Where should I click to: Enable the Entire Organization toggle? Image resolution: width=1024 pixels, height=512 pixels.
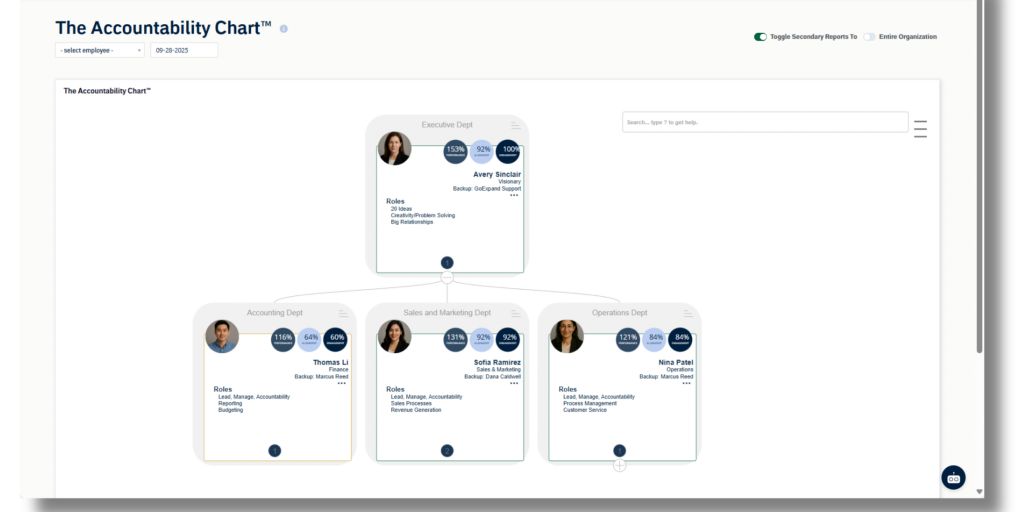coord(869,37)
